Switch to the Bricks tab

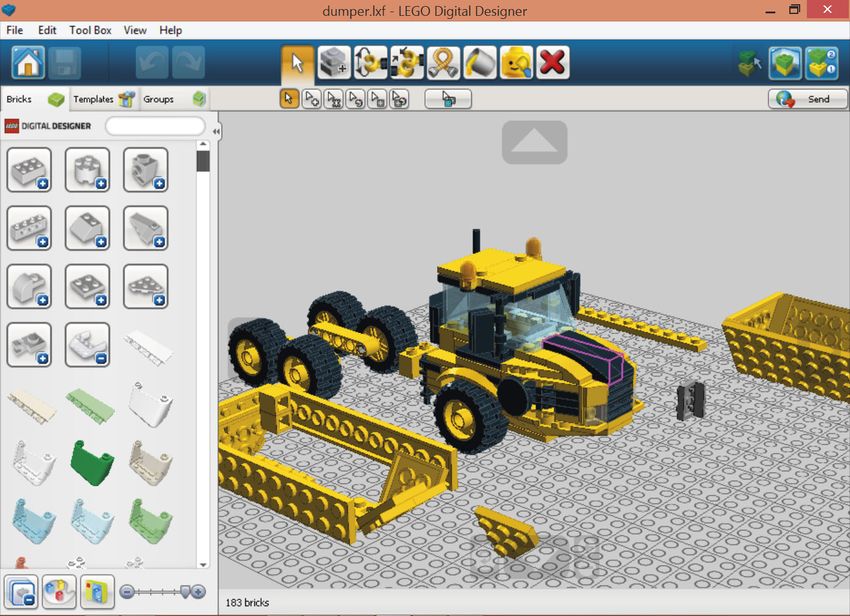35,99
